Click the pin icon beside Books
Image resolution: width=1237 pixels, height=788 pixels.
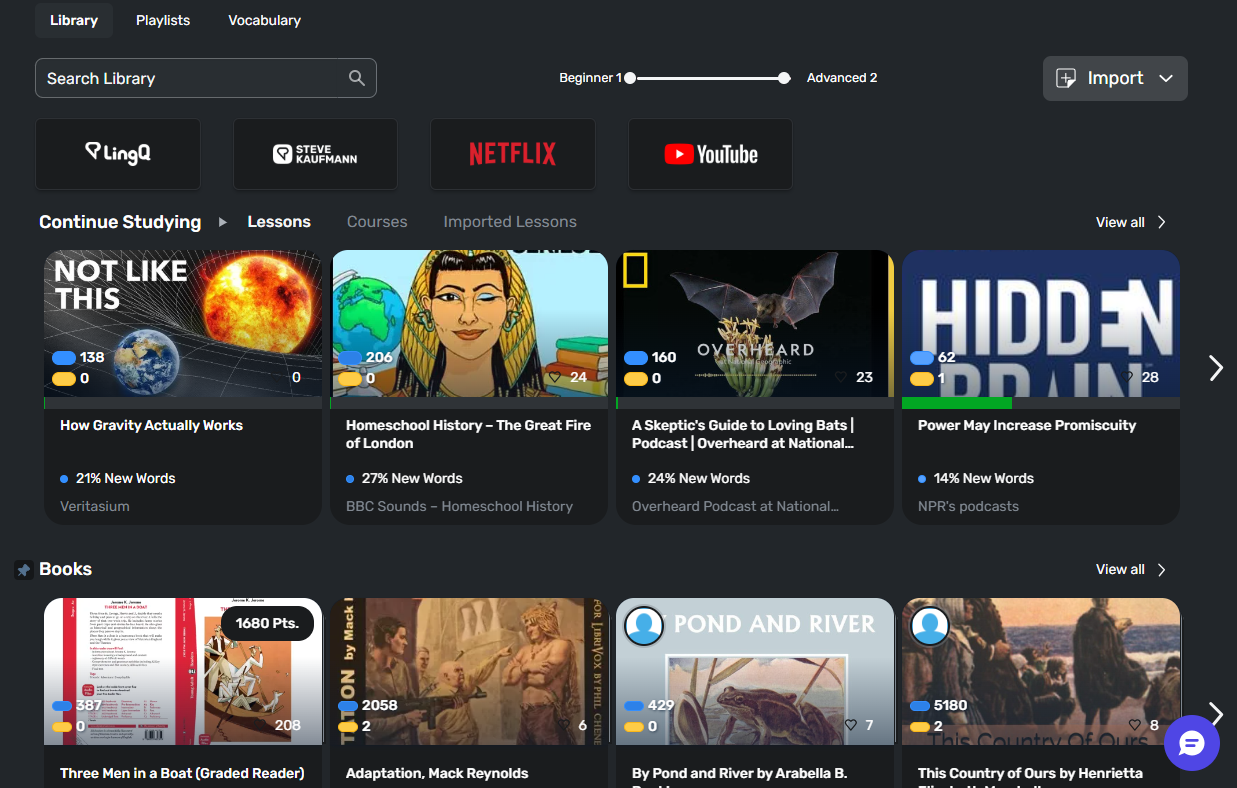click(24, 570)
